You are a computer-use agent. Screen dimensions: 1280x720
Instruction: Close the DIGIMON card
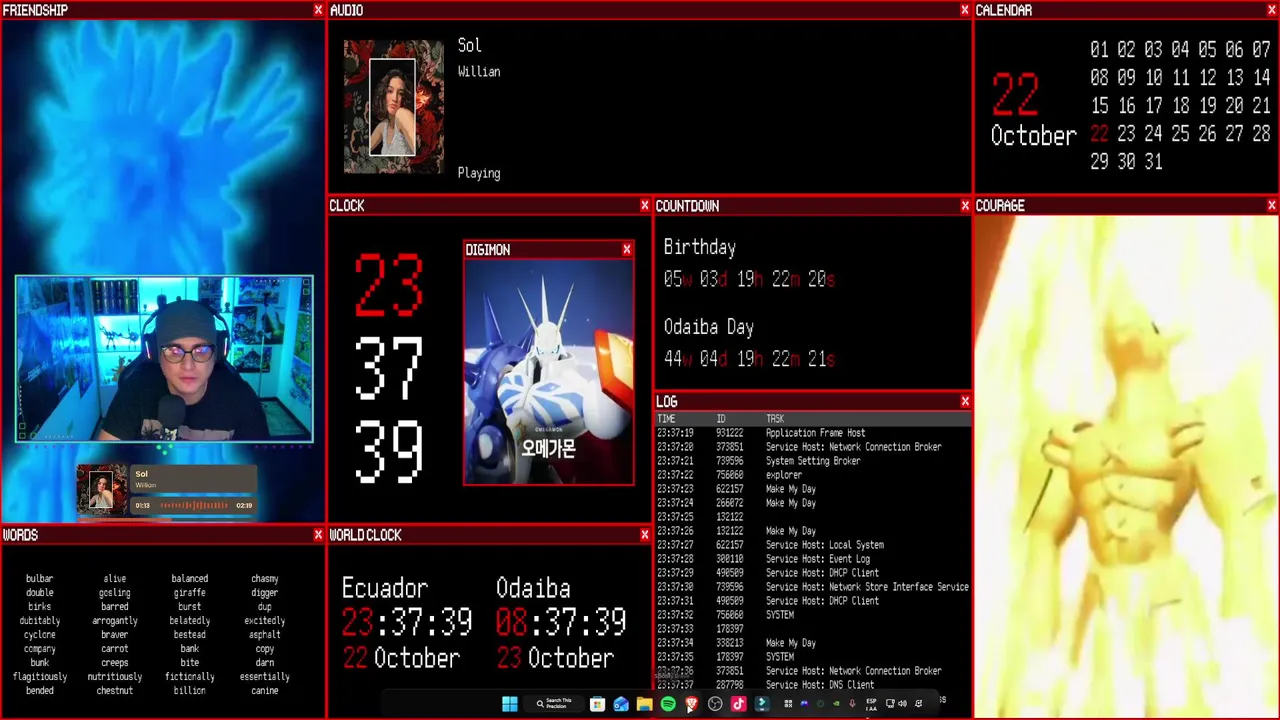[x=627, y=250]
